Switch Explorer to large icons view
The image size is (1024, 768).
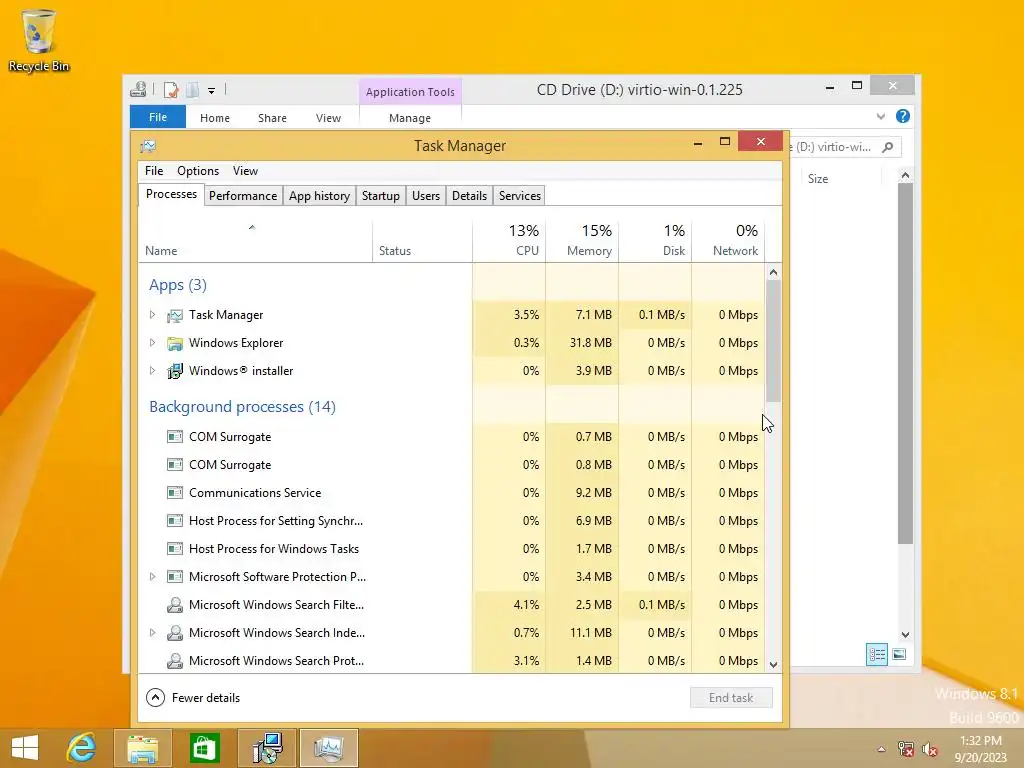pyautogui.click(x=899, y=654)
